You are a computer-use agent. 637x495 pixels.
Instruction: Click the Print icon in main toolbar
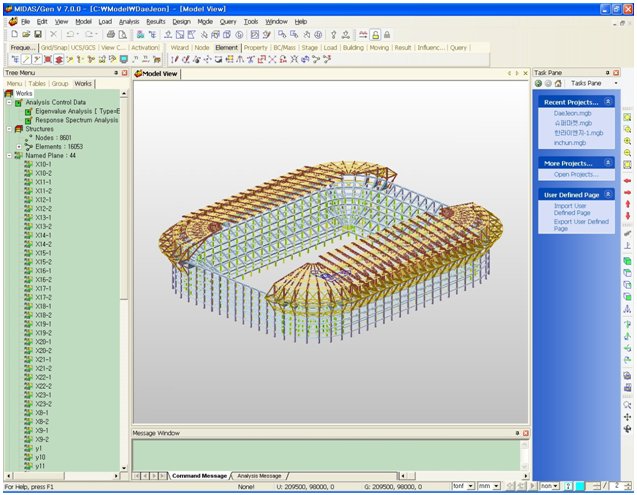111,34
